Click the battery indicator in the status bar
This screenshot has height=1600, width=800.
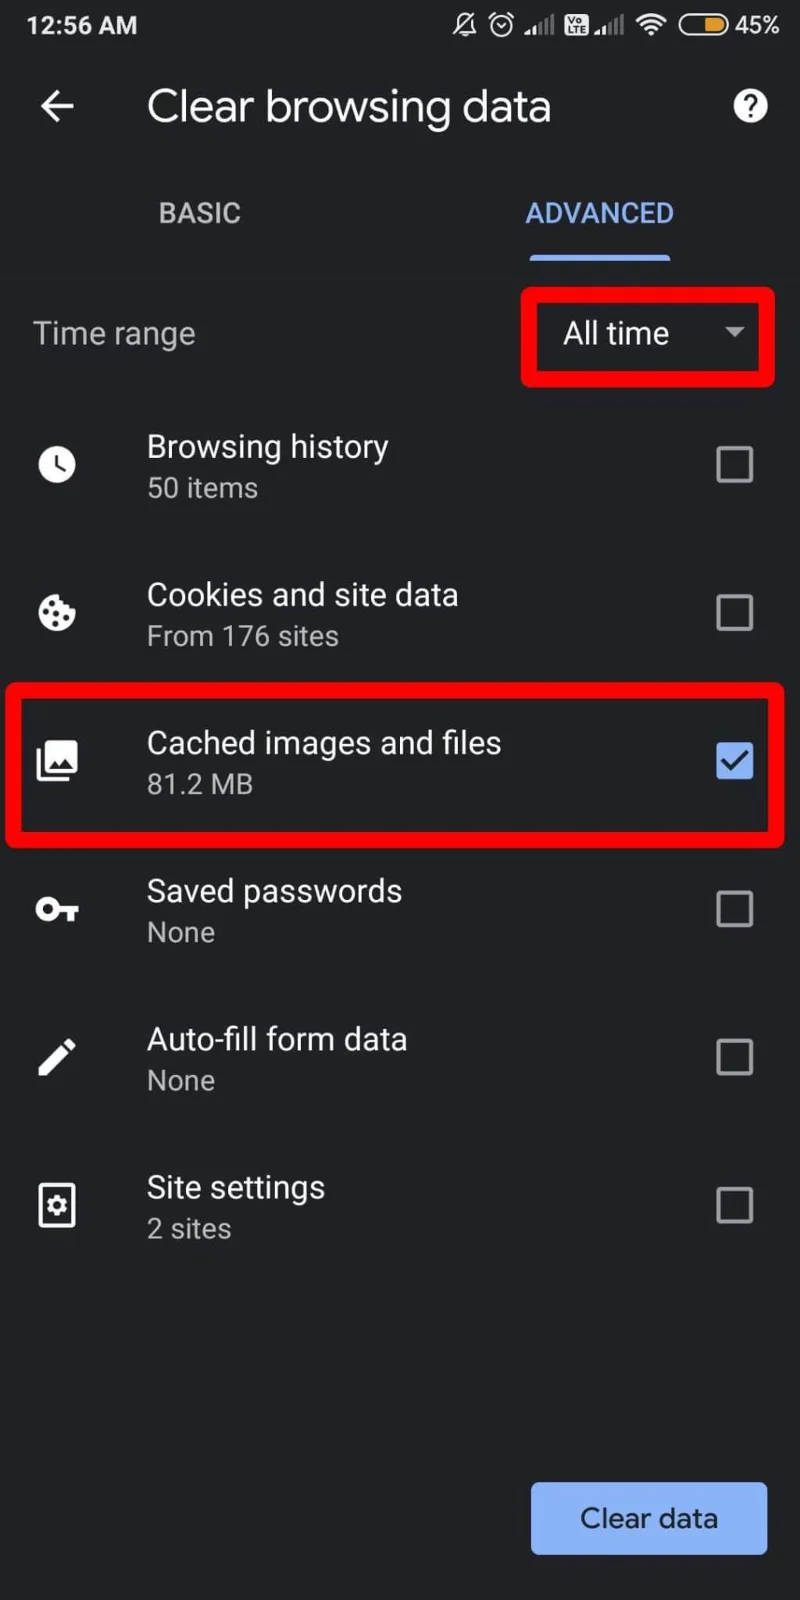point(704,25)
